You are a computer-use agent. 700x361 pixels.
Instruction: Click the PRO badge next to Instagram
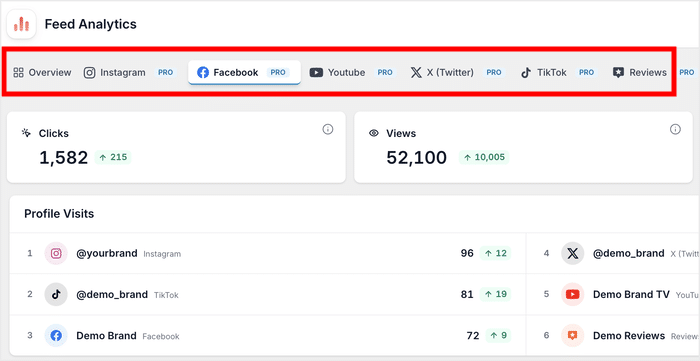click(x=166, y=72)
